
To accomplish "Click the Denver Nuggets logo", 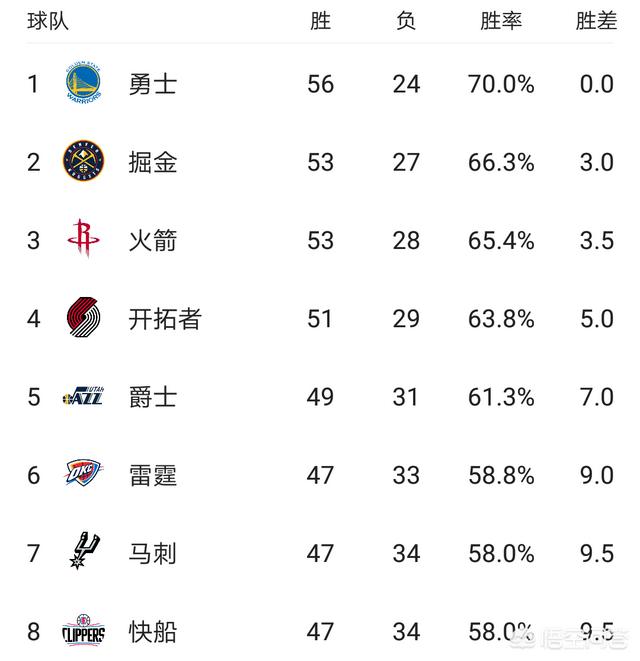I will [x=84, y=161].
